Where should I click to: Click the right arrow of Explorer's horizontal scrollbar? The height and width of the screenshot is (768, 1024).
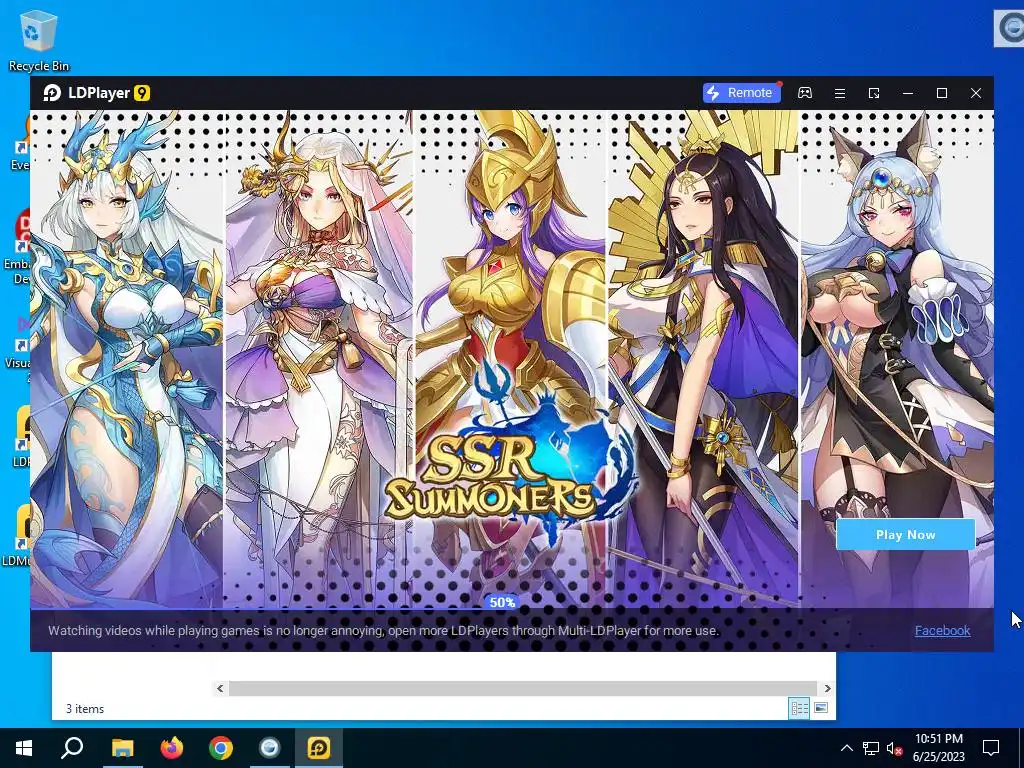[827, 688]
